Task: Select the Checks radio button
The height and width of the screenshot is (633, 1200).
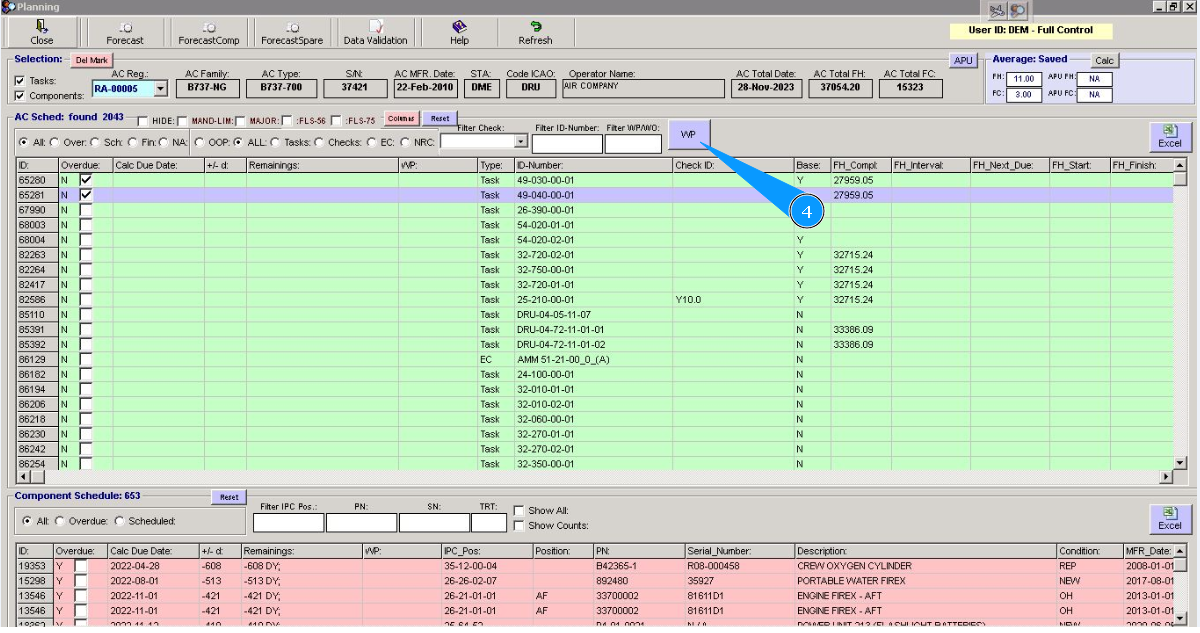Action: (320, 142)
